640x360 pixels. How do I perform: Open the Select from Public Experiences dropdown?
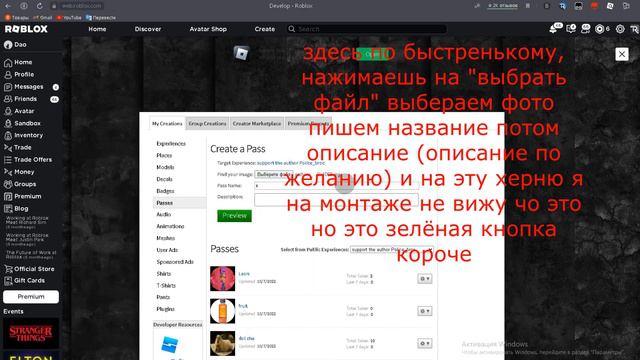391,249
